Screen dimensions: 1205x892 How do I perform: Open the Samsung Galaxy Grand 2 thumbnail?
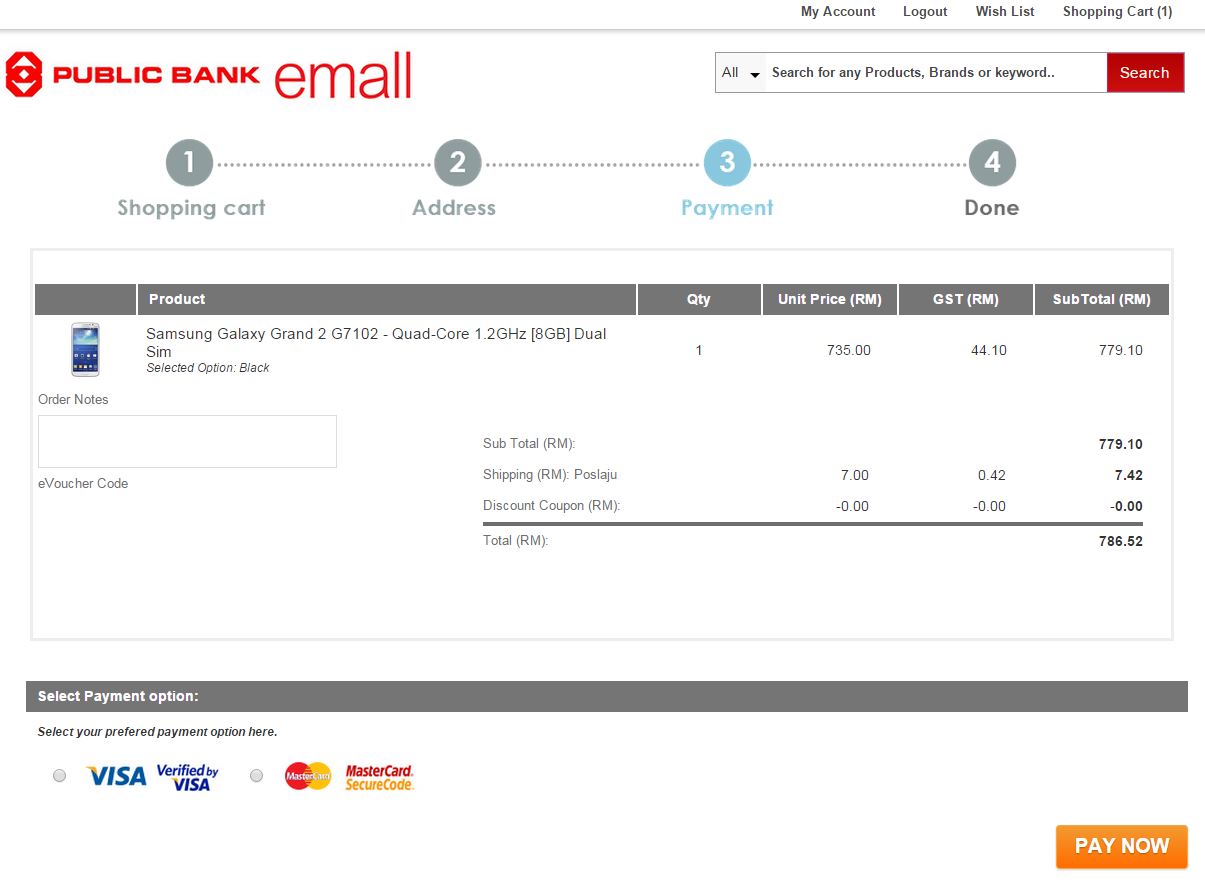tap(85, 349)
